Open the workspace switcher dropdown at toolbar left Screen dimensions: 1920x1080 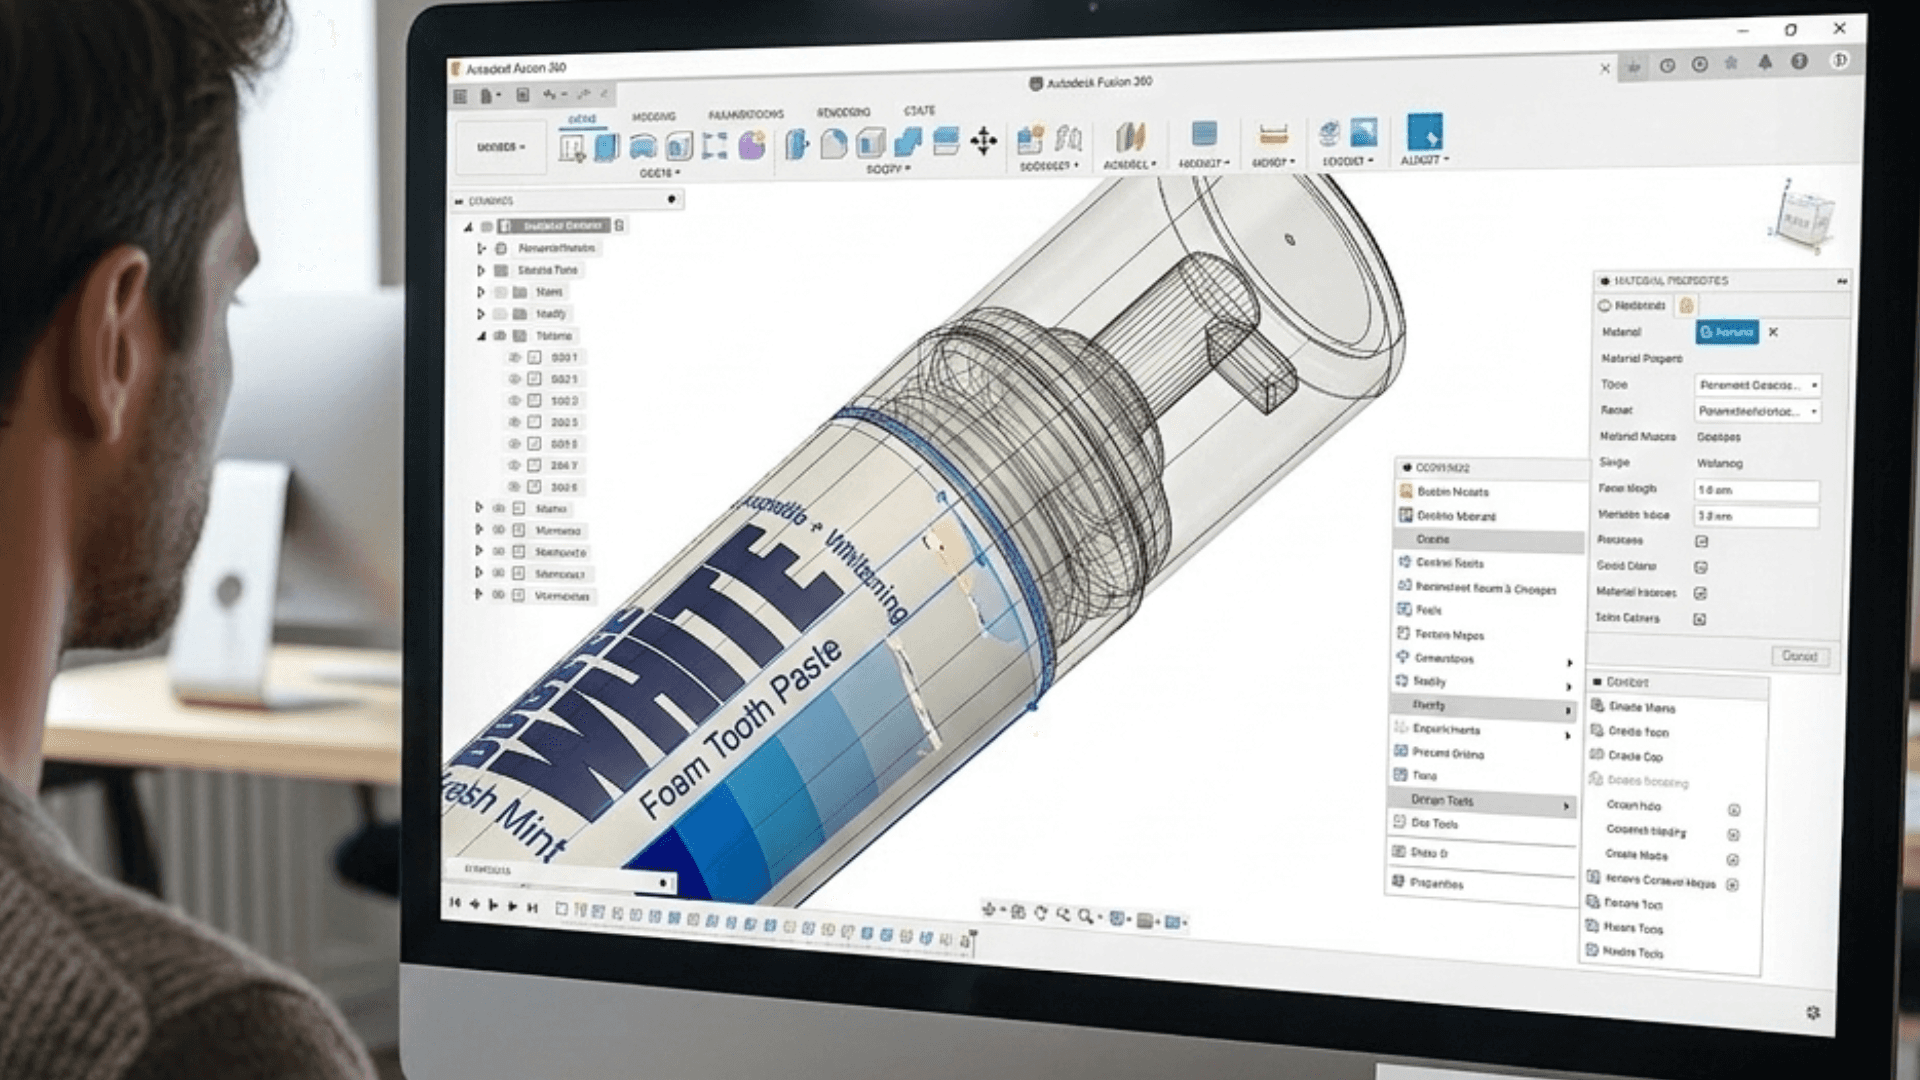tap(501, 147)
